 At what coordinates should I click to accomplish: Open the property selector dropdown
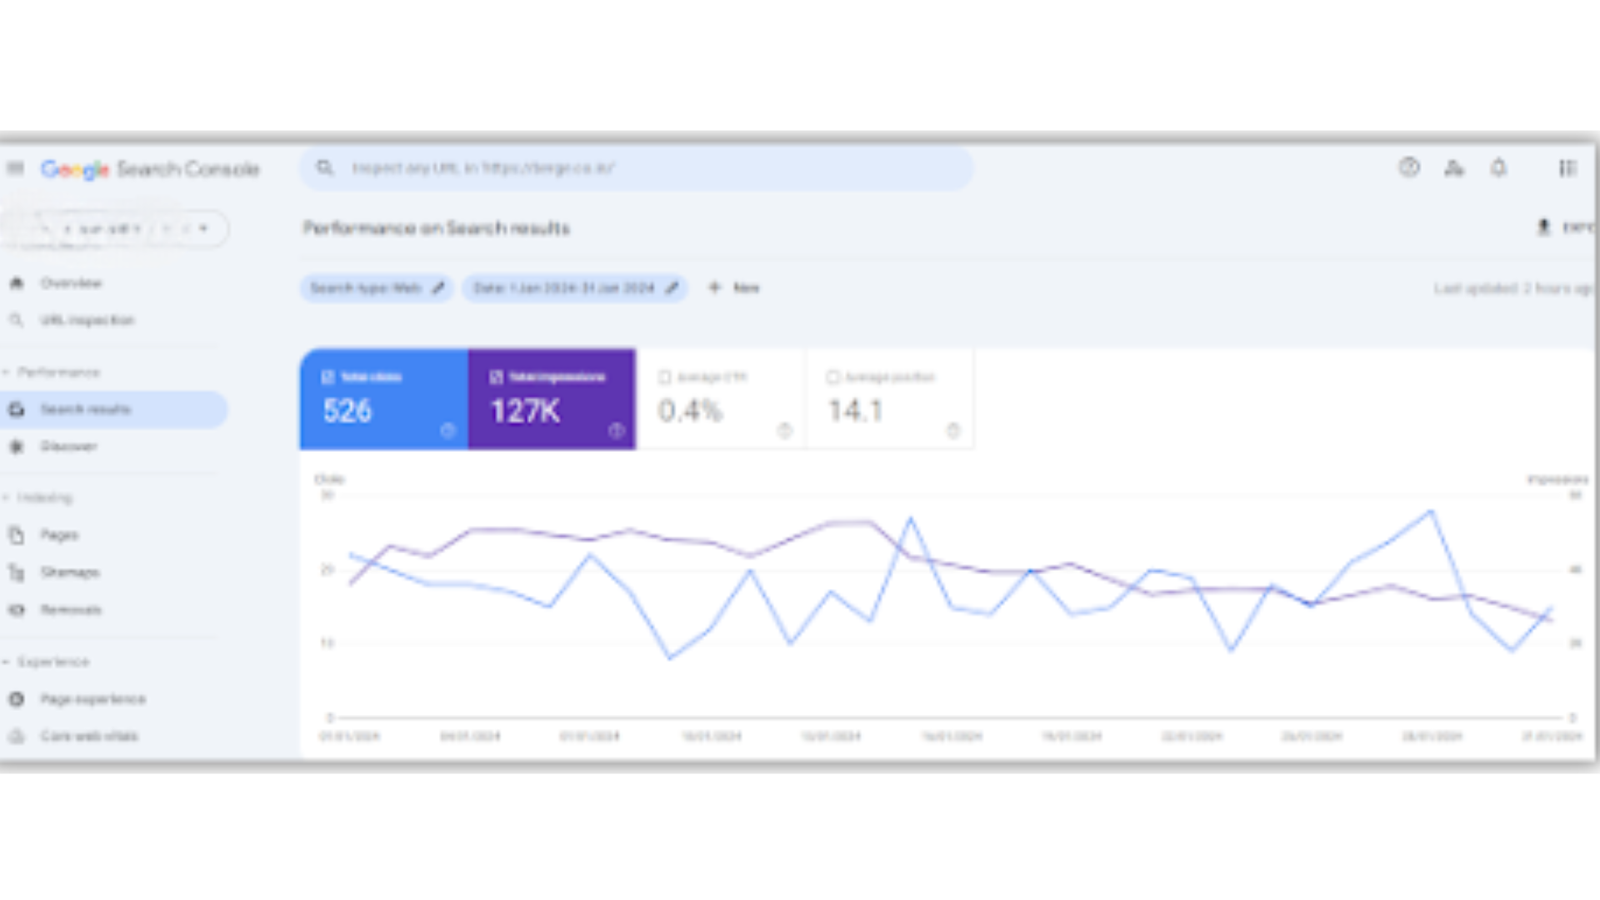coord(115,229)
